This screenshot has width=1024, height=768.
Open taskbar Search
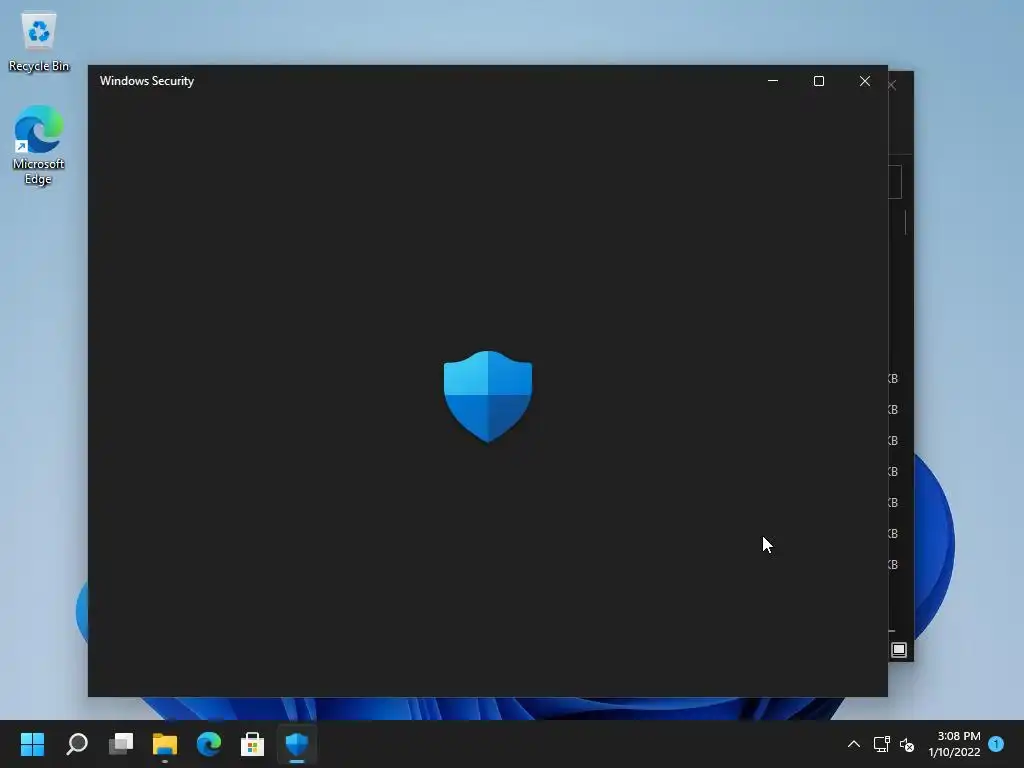coord(76,744)
